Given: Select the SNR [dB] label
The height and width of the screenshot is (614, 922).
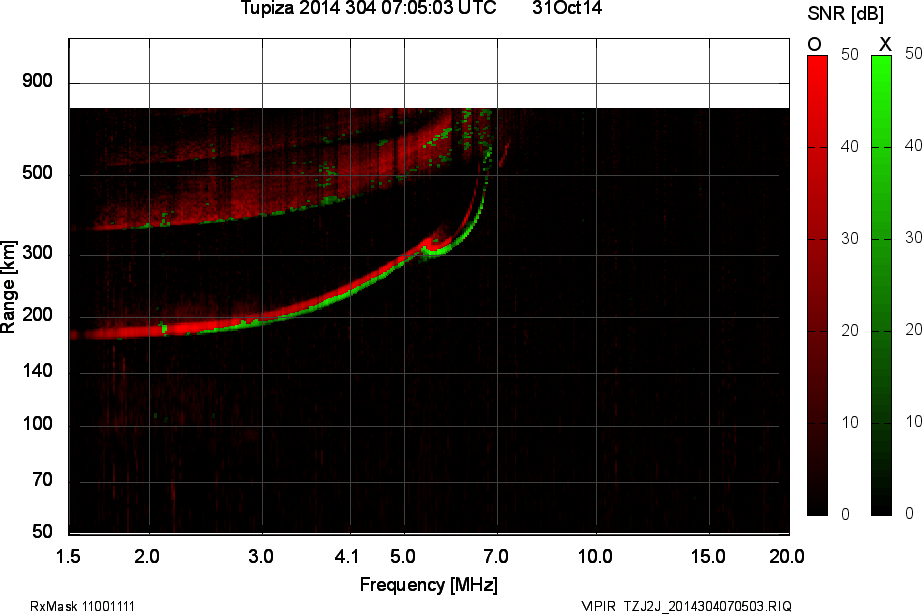Looking at the screenshot, I should tap(846, 13).
